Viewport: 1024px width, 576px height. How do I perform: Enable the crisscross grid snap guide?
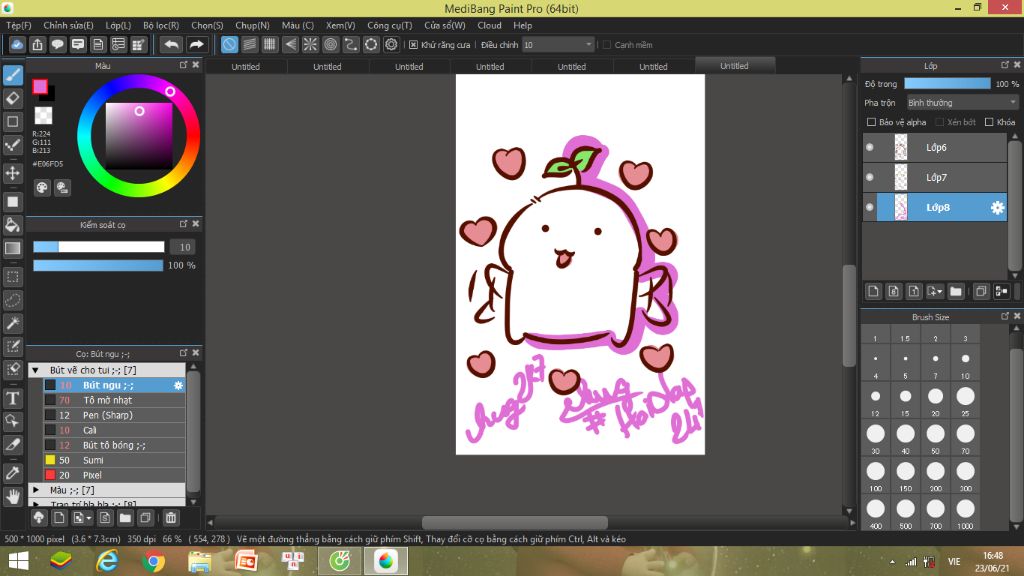(x=270, y=44)
